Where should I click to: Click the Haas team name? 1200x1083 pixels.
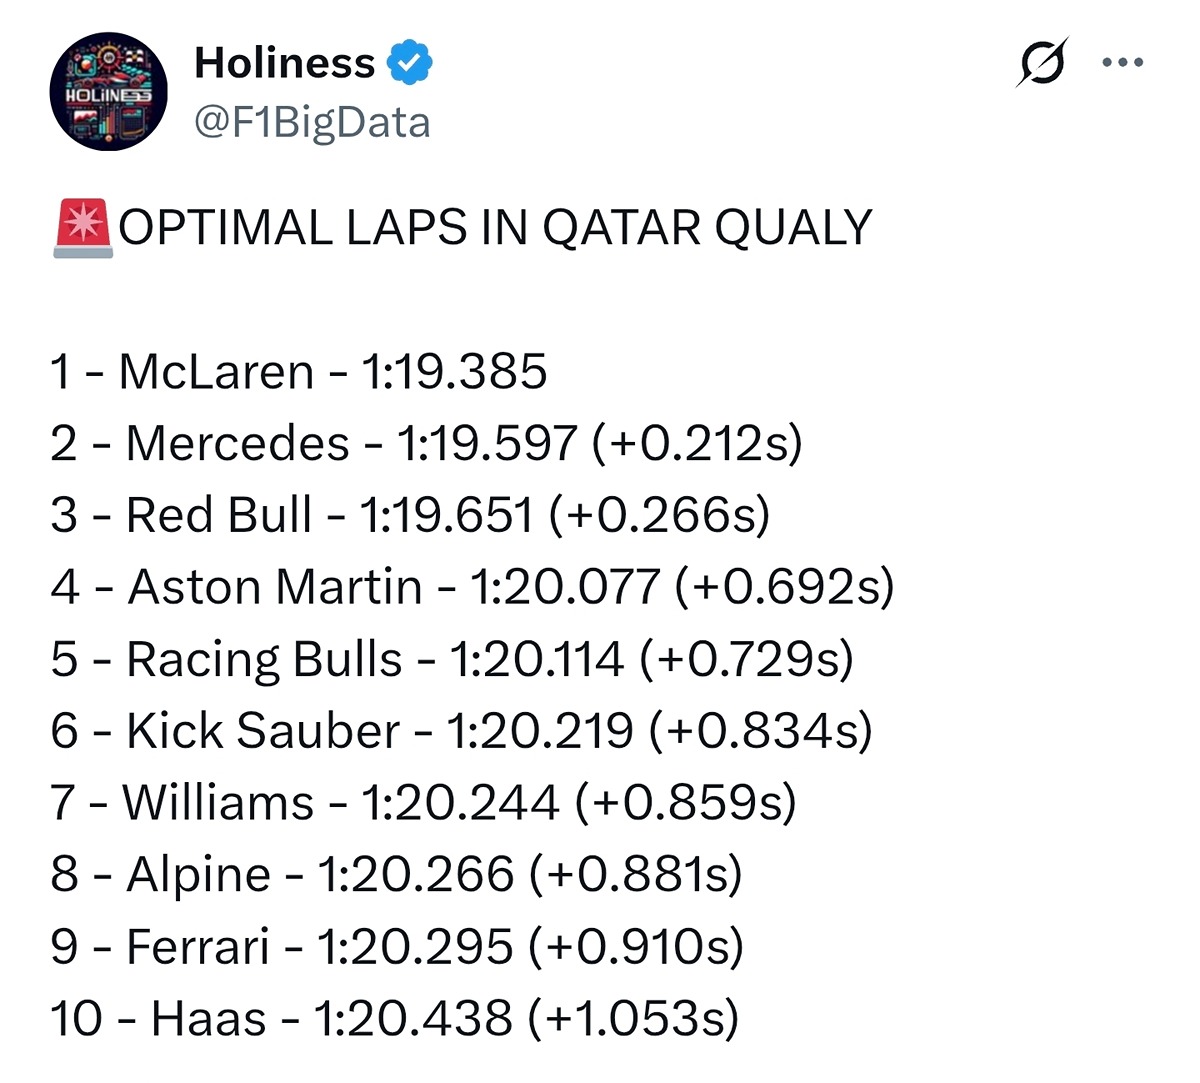209,1019
